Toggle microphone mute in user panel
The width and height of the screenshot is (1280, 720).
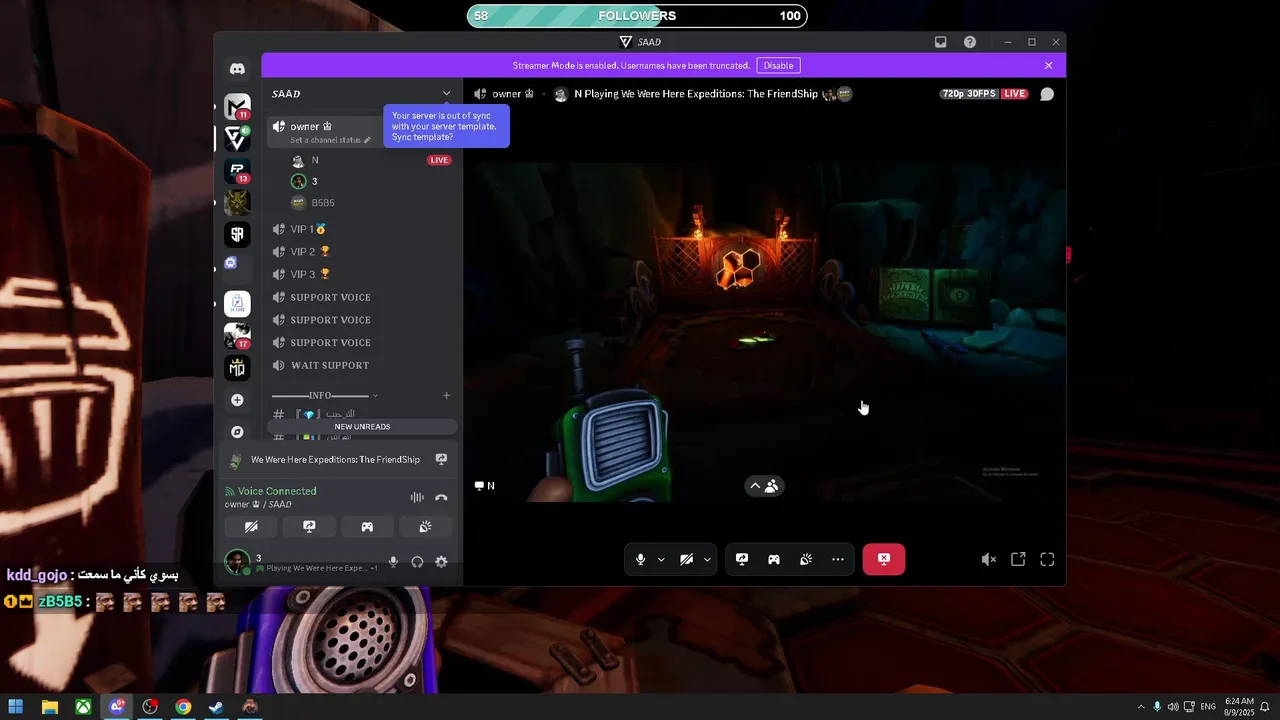click(x=393, y=562)
